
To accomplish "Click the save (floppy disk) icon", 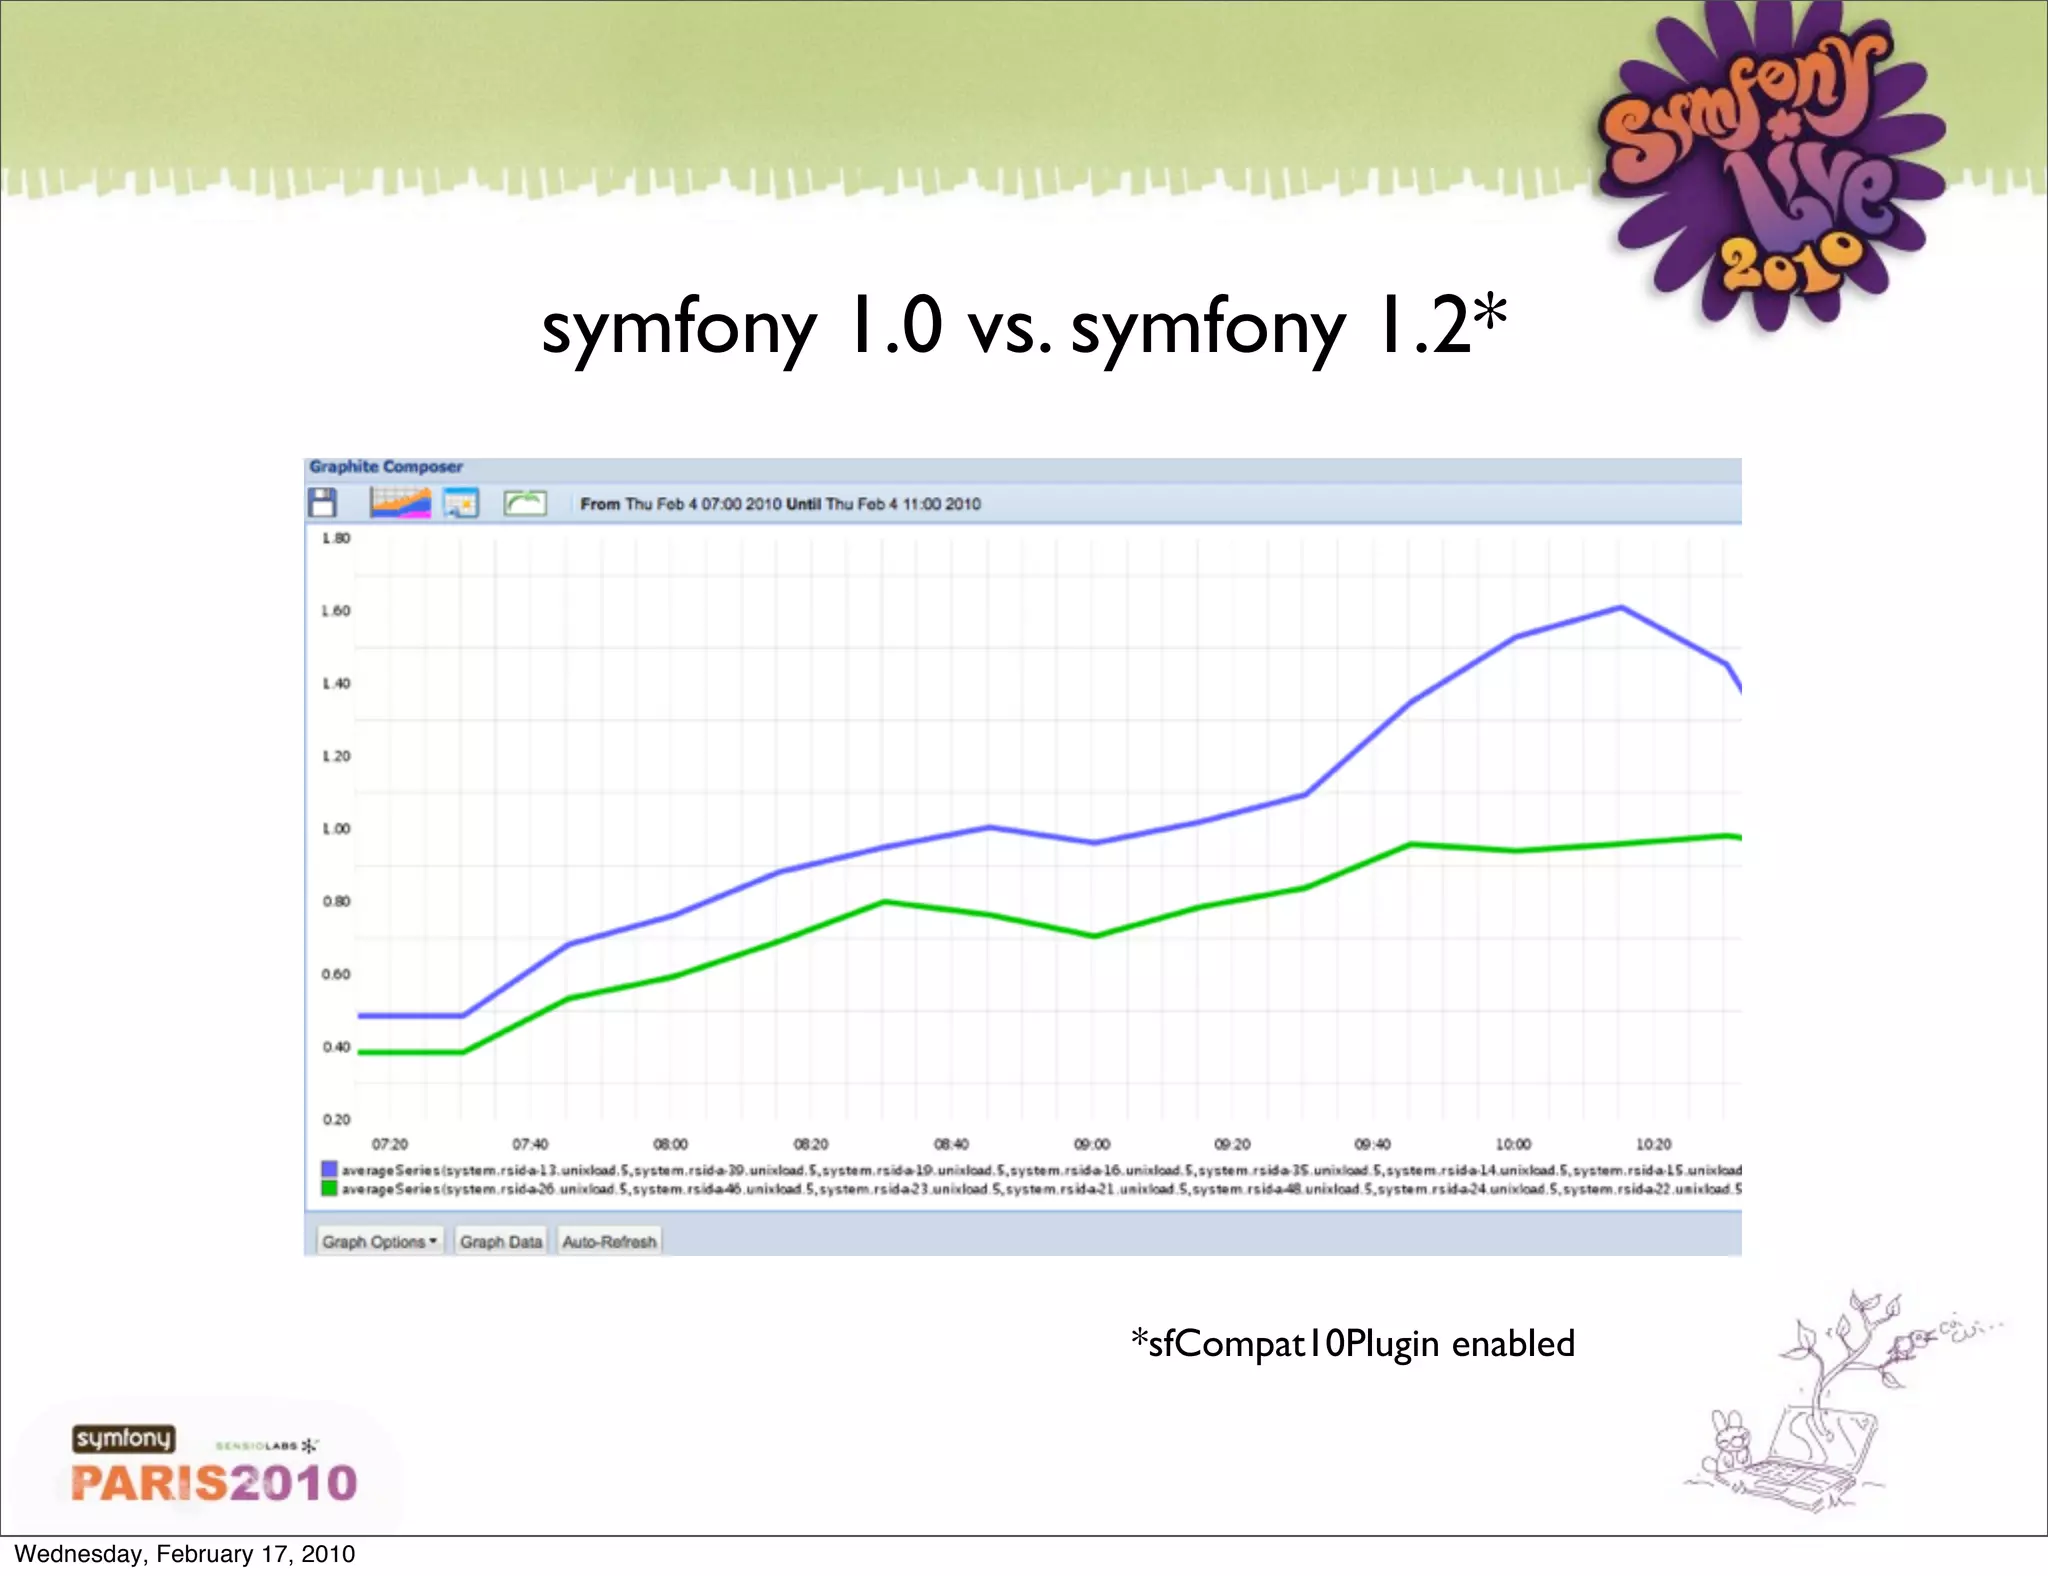I will click(x=322, y=502).
